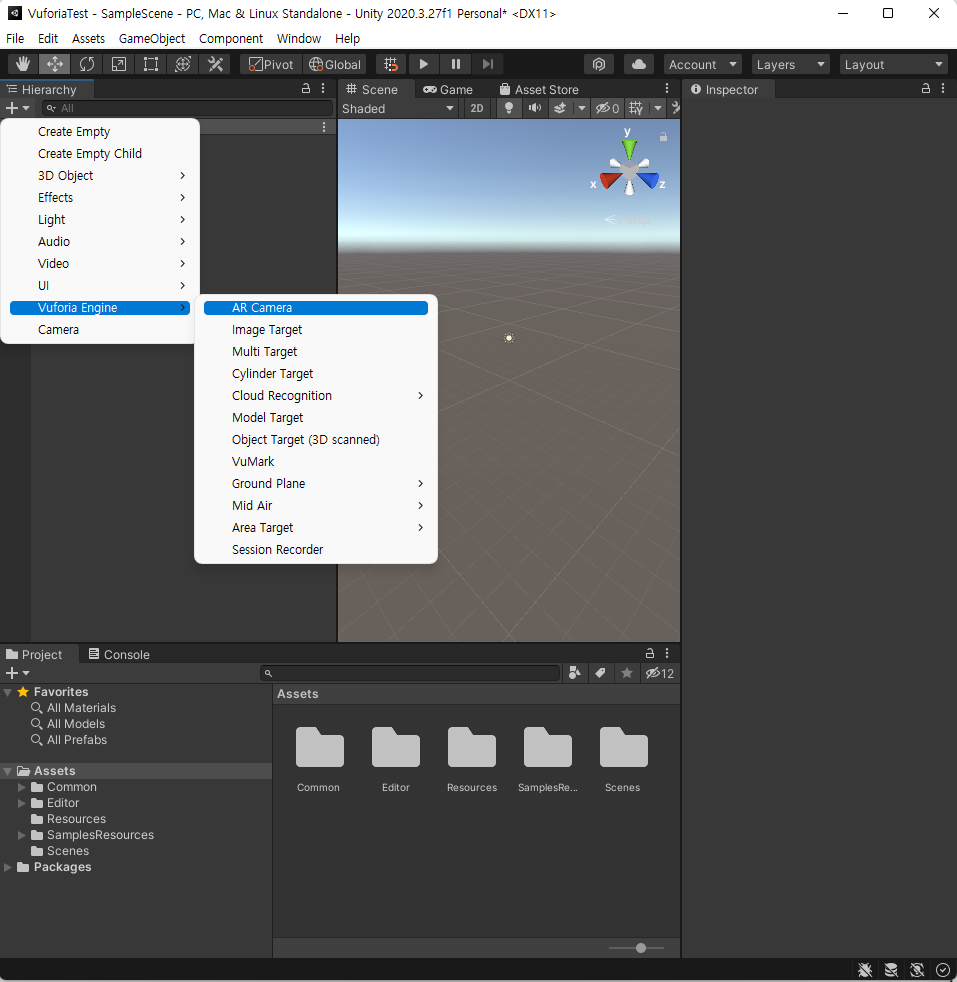Toggle scene effects icon
This screenshot has width=957, height=982.
point(560,108)
